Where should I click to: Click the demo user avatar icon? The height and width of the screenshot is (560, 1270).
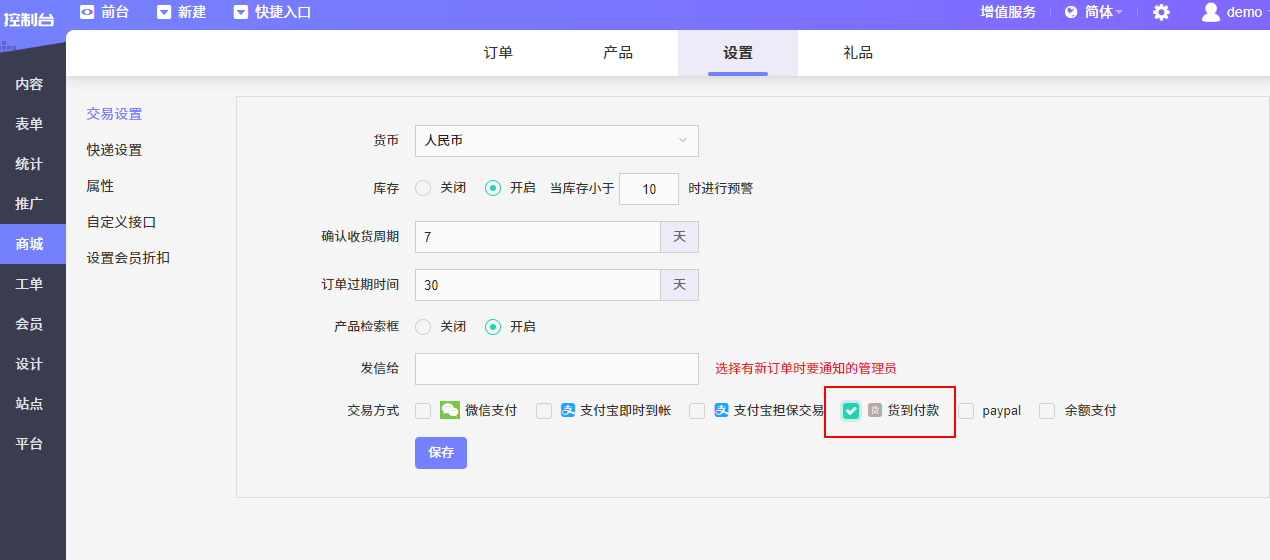(x=1211, y=12)
